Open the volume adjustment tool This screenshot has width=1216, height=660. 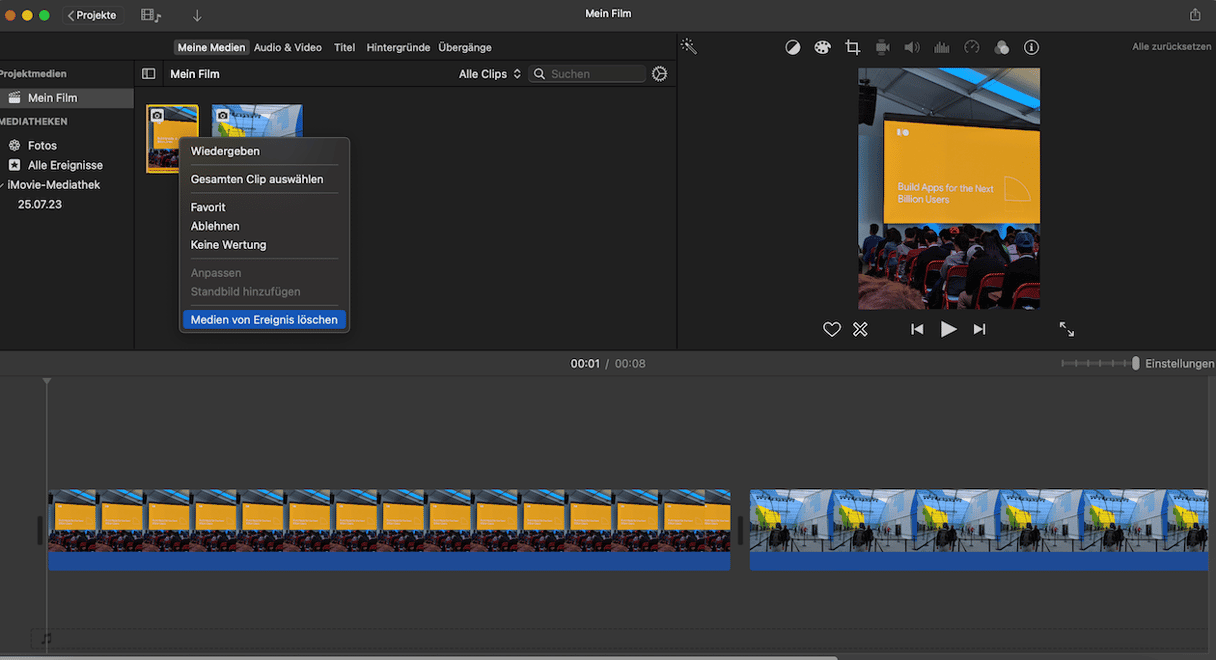click(x=911, y=47)
